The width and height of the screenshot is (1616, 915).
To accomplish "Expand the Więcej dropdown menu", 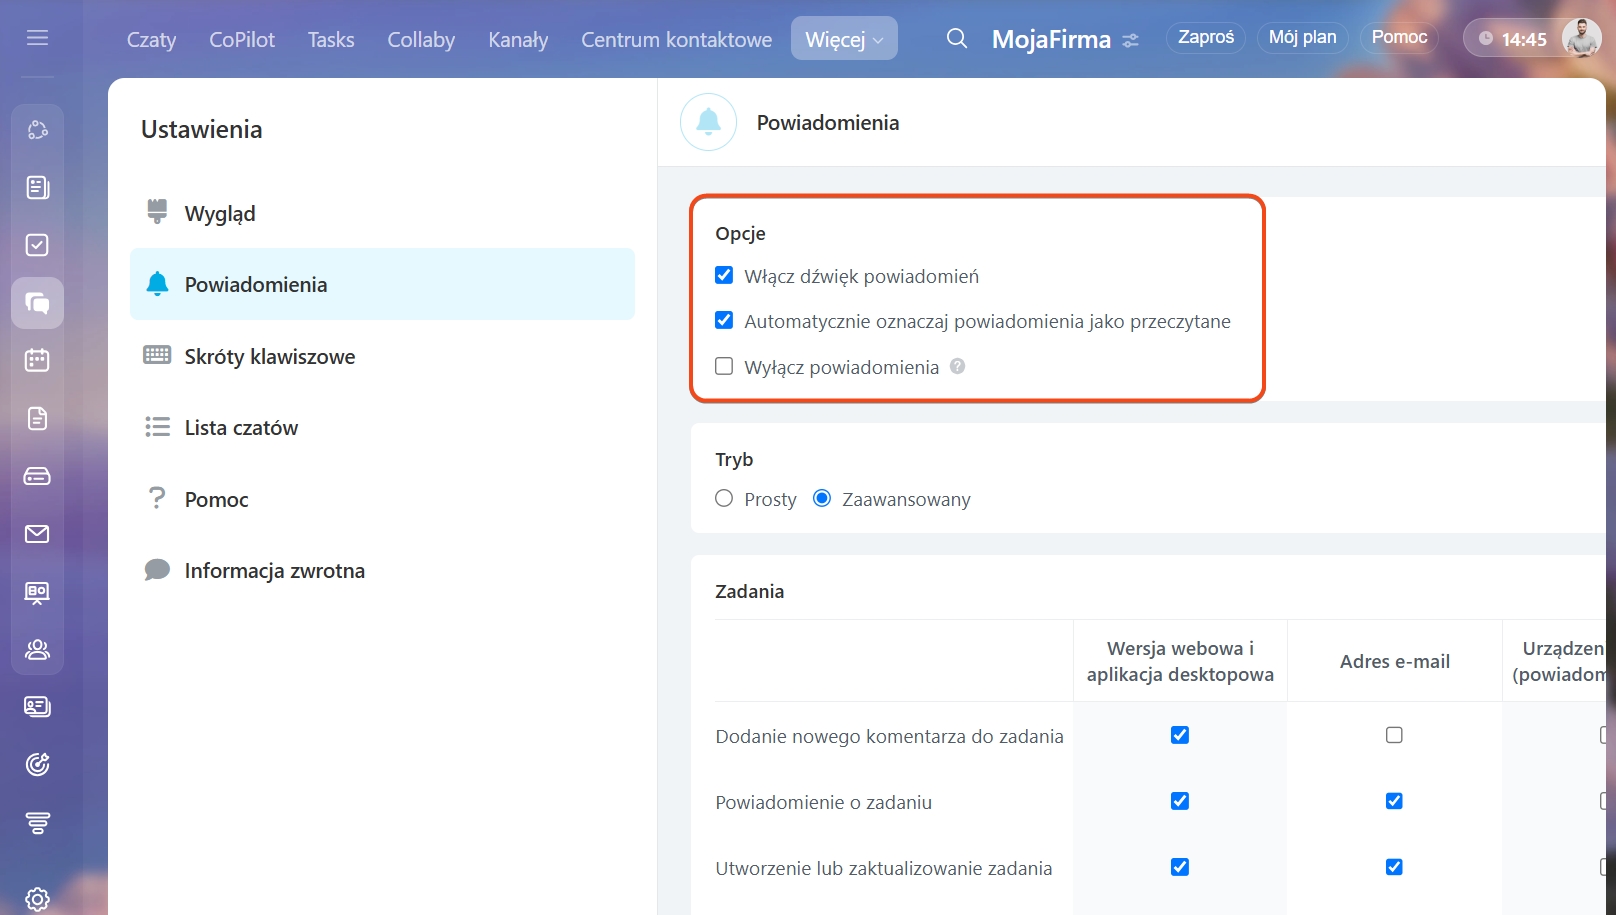I will pyautogui.click(x=844, y=39).
